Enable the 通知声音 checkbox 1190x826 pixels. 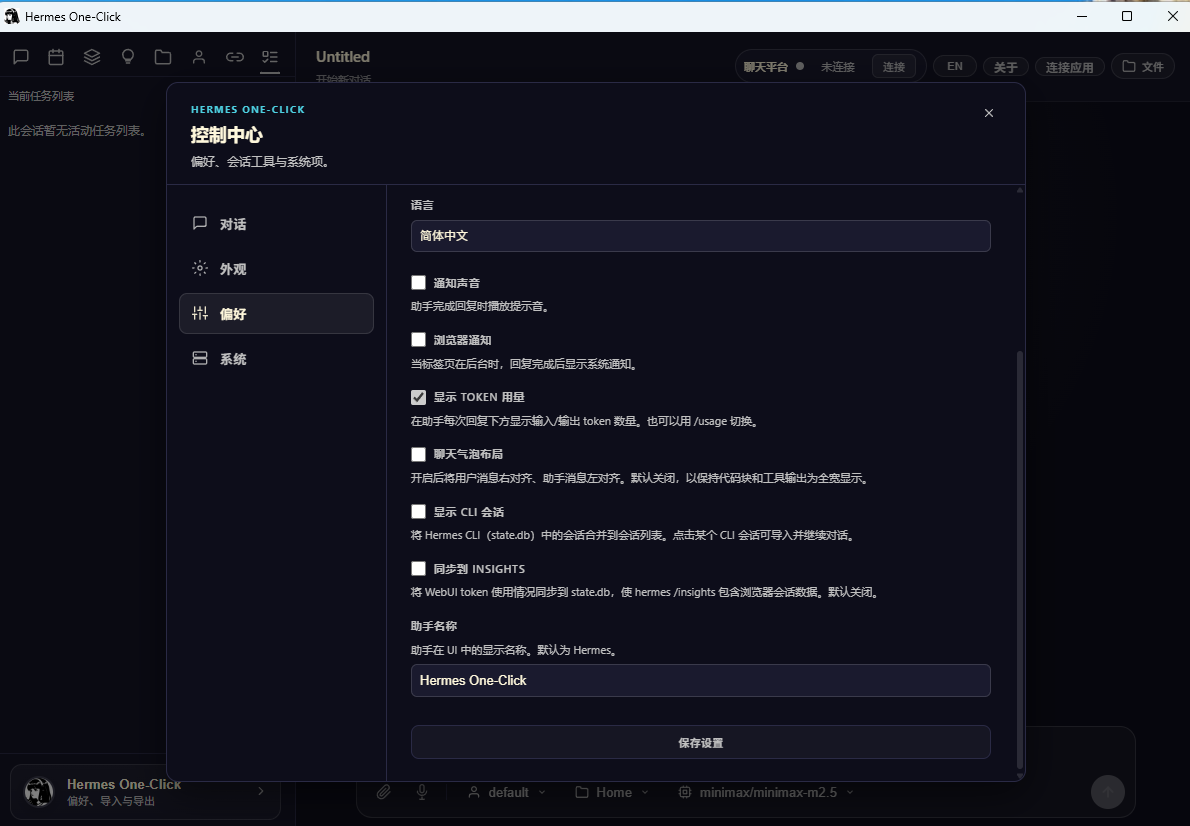click(418, 282)
